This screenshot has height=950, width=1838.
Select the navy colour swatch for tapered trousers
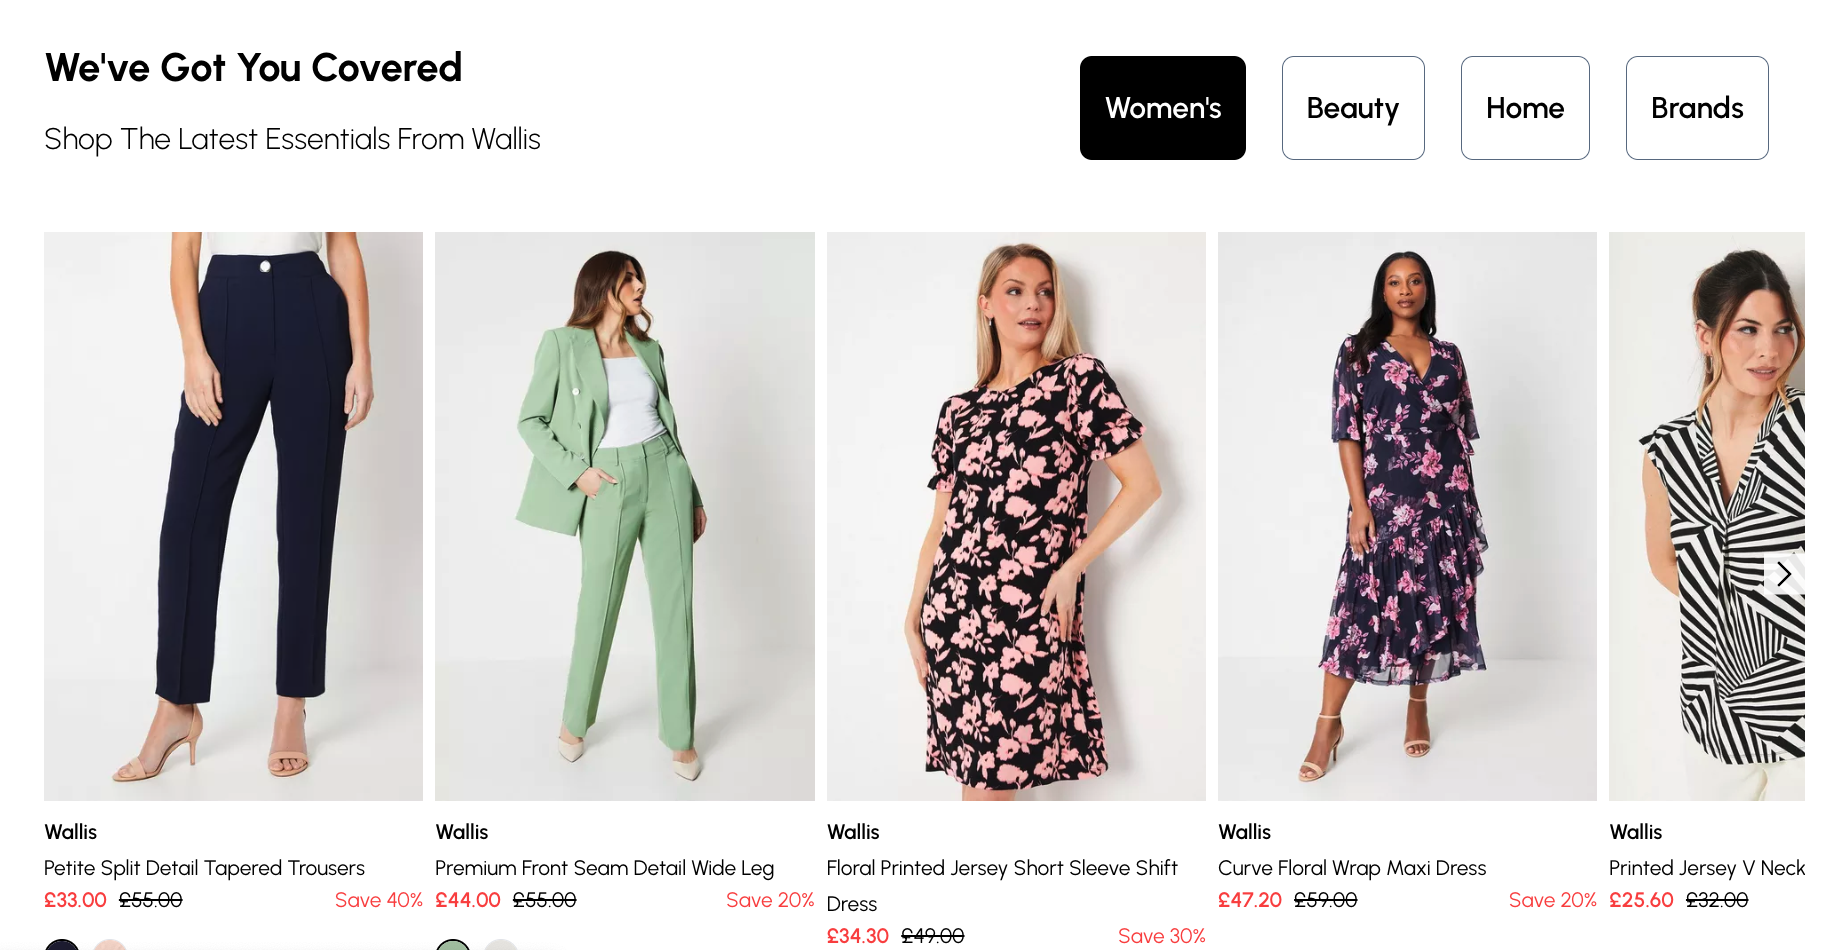[62, 945]
